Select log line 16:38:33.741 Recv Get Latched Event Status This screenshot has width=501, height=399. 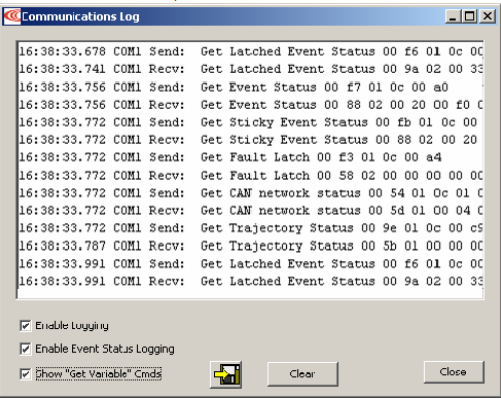tap(251, 69)
